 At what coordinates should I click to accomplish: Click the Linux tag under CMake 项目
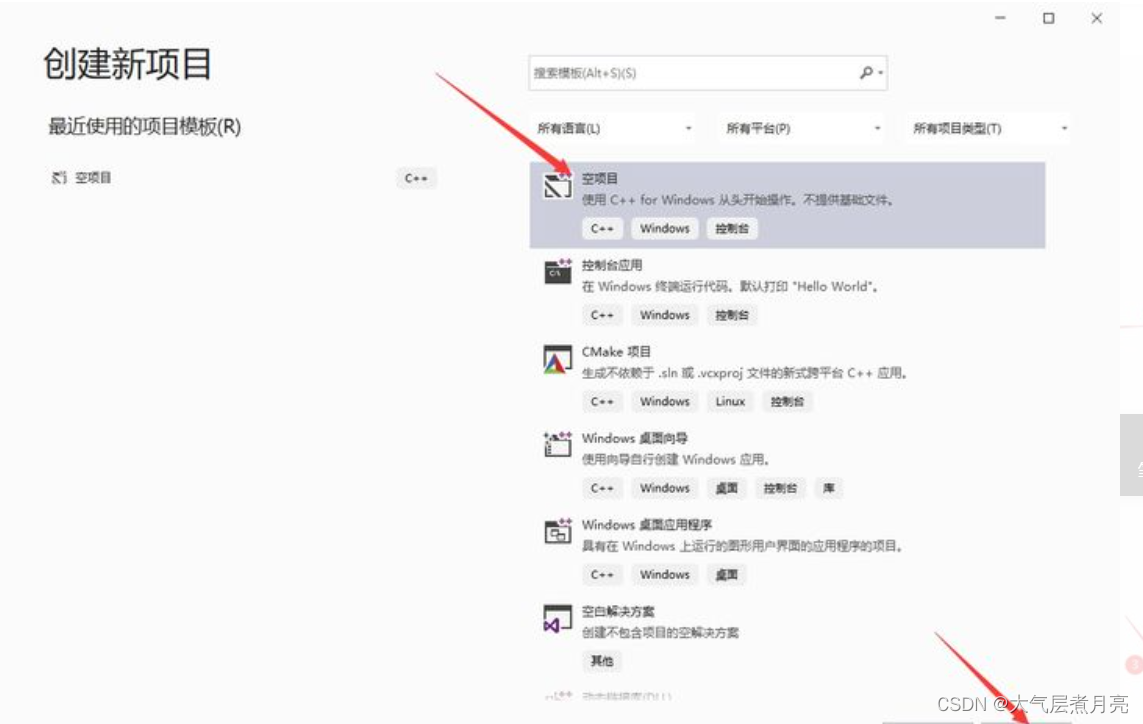(730, 402)
